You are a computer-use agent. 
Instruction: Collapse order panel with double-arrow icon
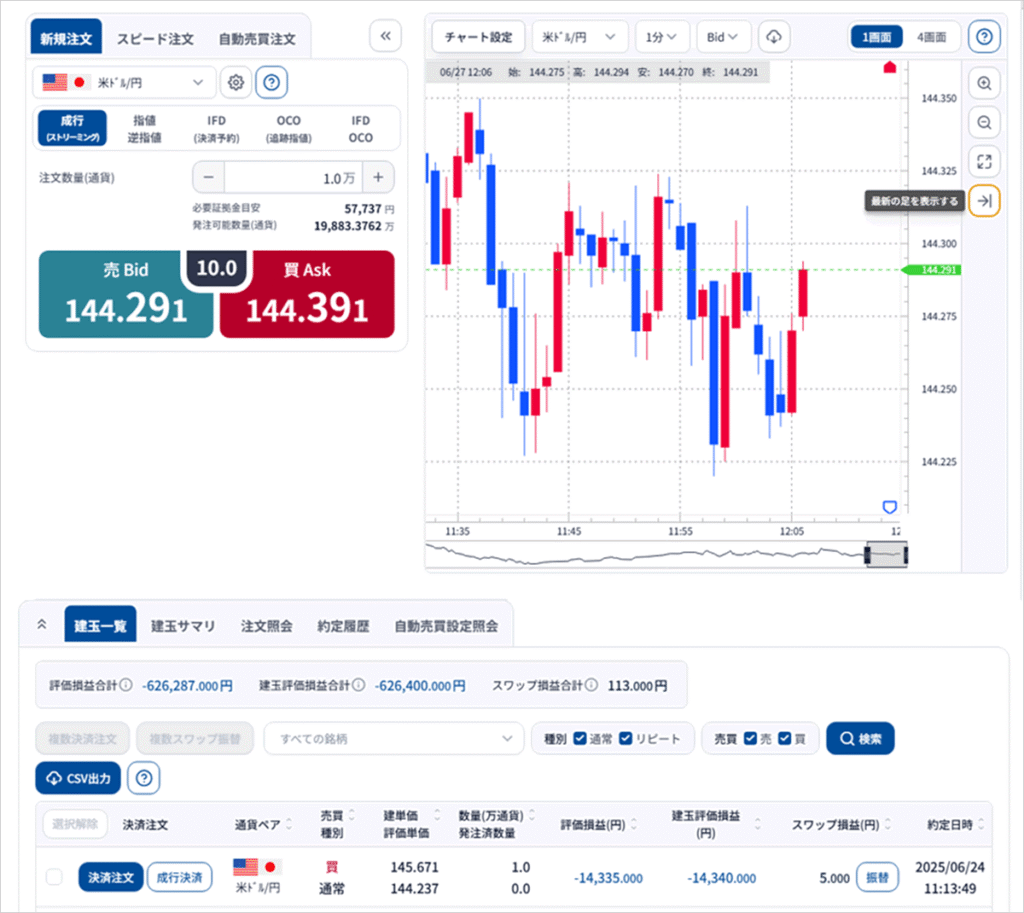point(385,37)
